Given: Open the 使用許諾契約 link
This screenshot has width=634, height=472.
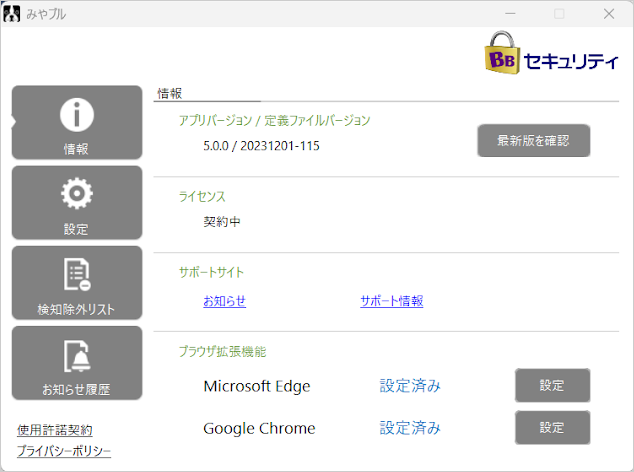Looking at the screenshot, I should (55, 430).
